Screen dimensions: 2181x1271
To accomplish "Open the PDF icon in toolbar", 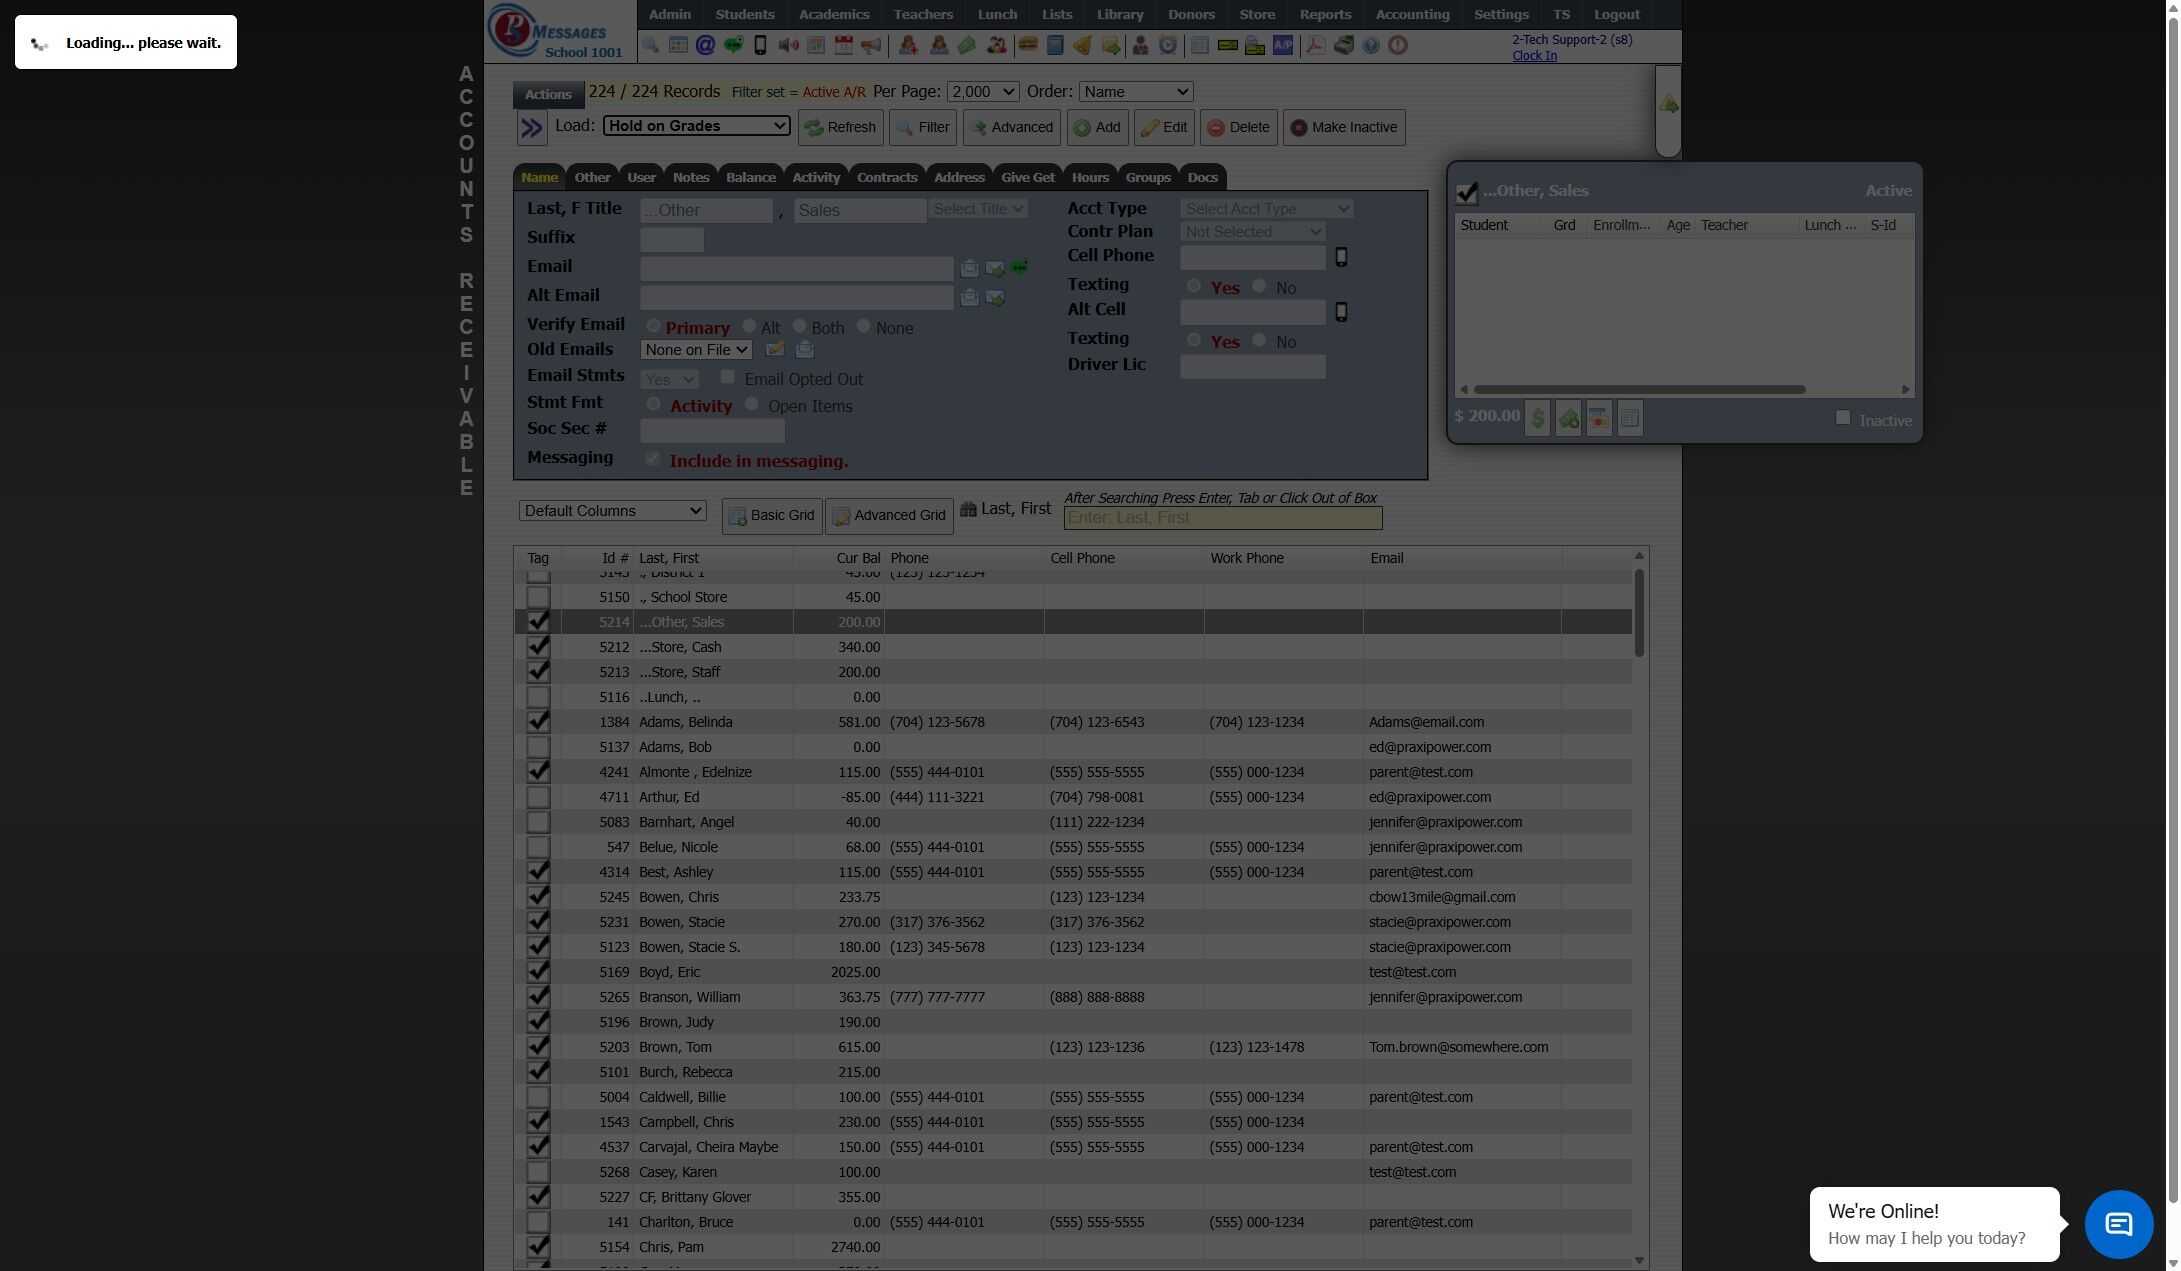I will coord(1315,46).
